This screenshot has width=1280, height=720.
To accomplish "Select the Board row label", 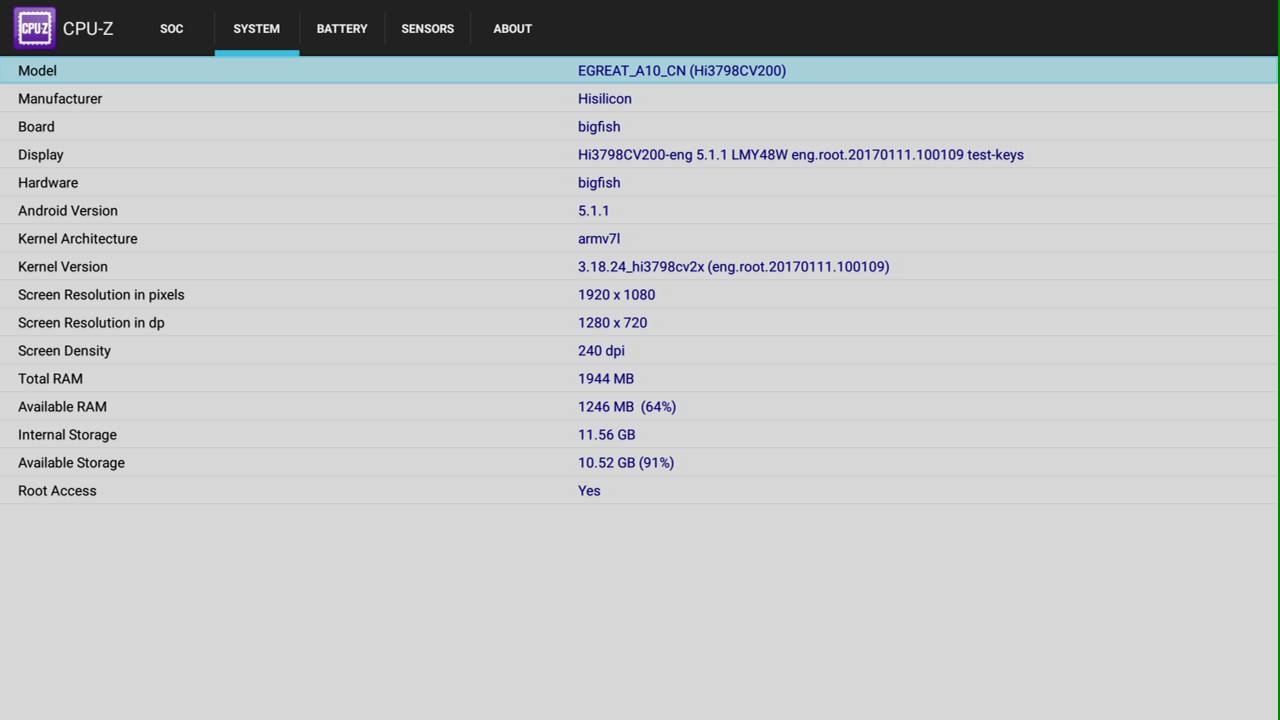I will (36, 127).
